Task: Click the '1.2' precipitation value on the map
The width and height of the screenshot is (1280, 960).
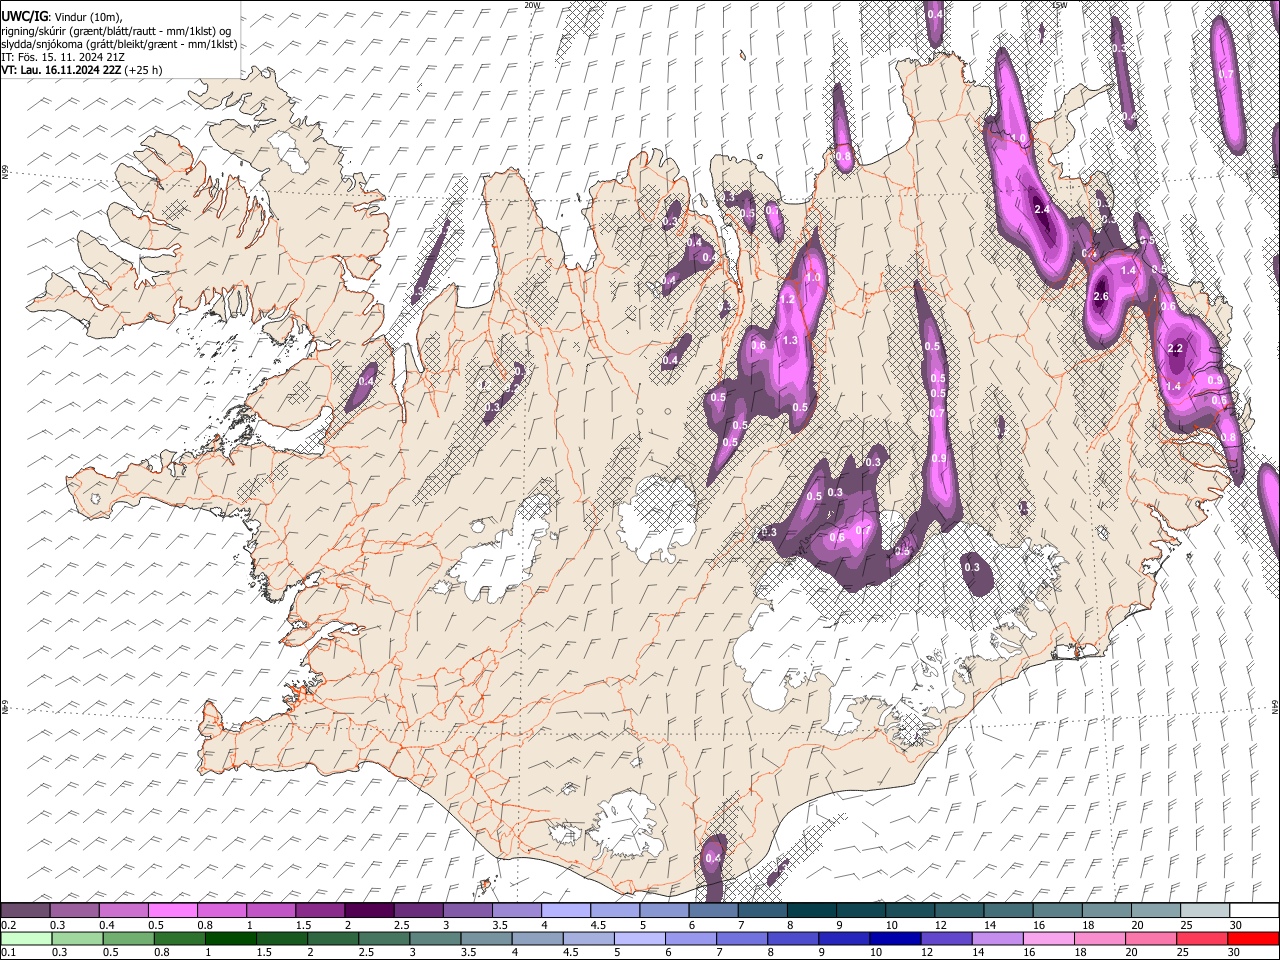Action: 787,299
